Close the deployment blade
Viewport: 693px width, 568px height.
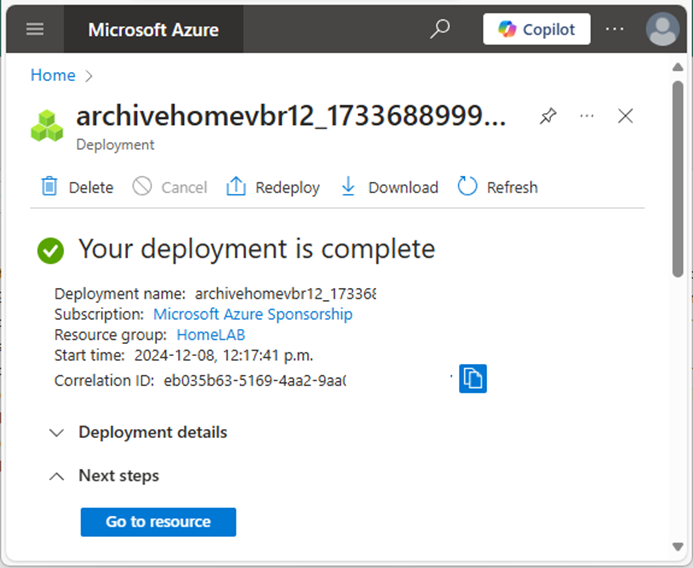click(x=625, y=116)
